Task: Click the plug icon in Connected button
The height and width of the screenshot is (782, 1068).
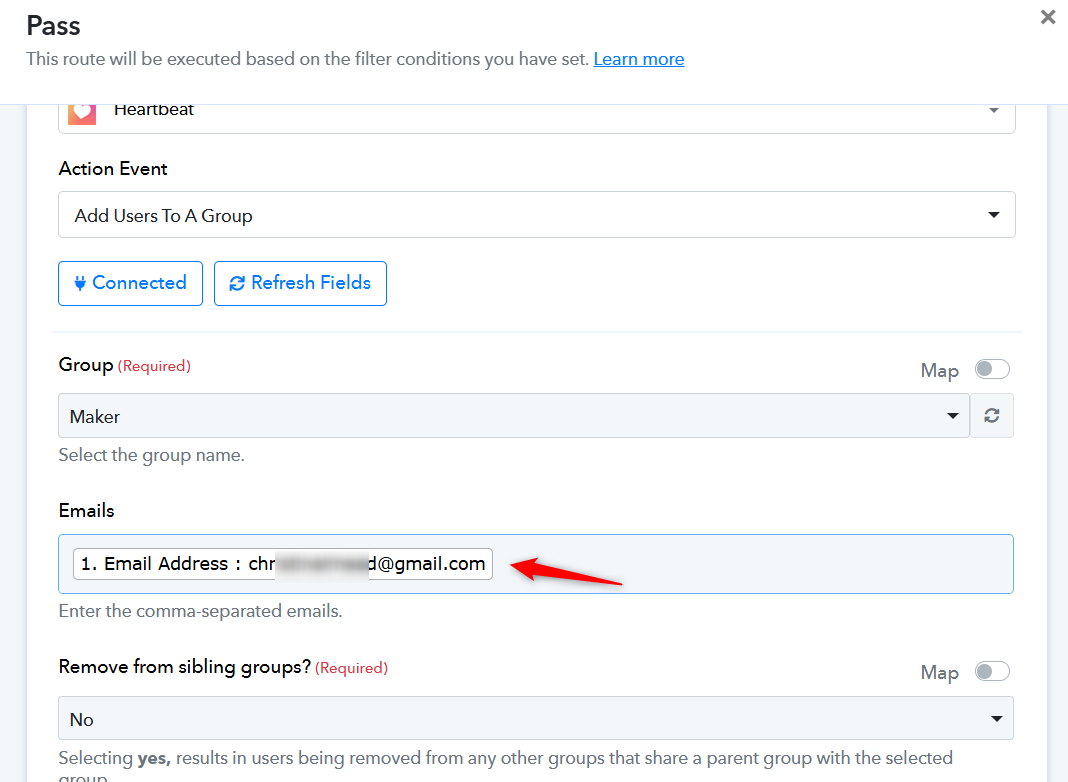Action: (x=80, y=283)
